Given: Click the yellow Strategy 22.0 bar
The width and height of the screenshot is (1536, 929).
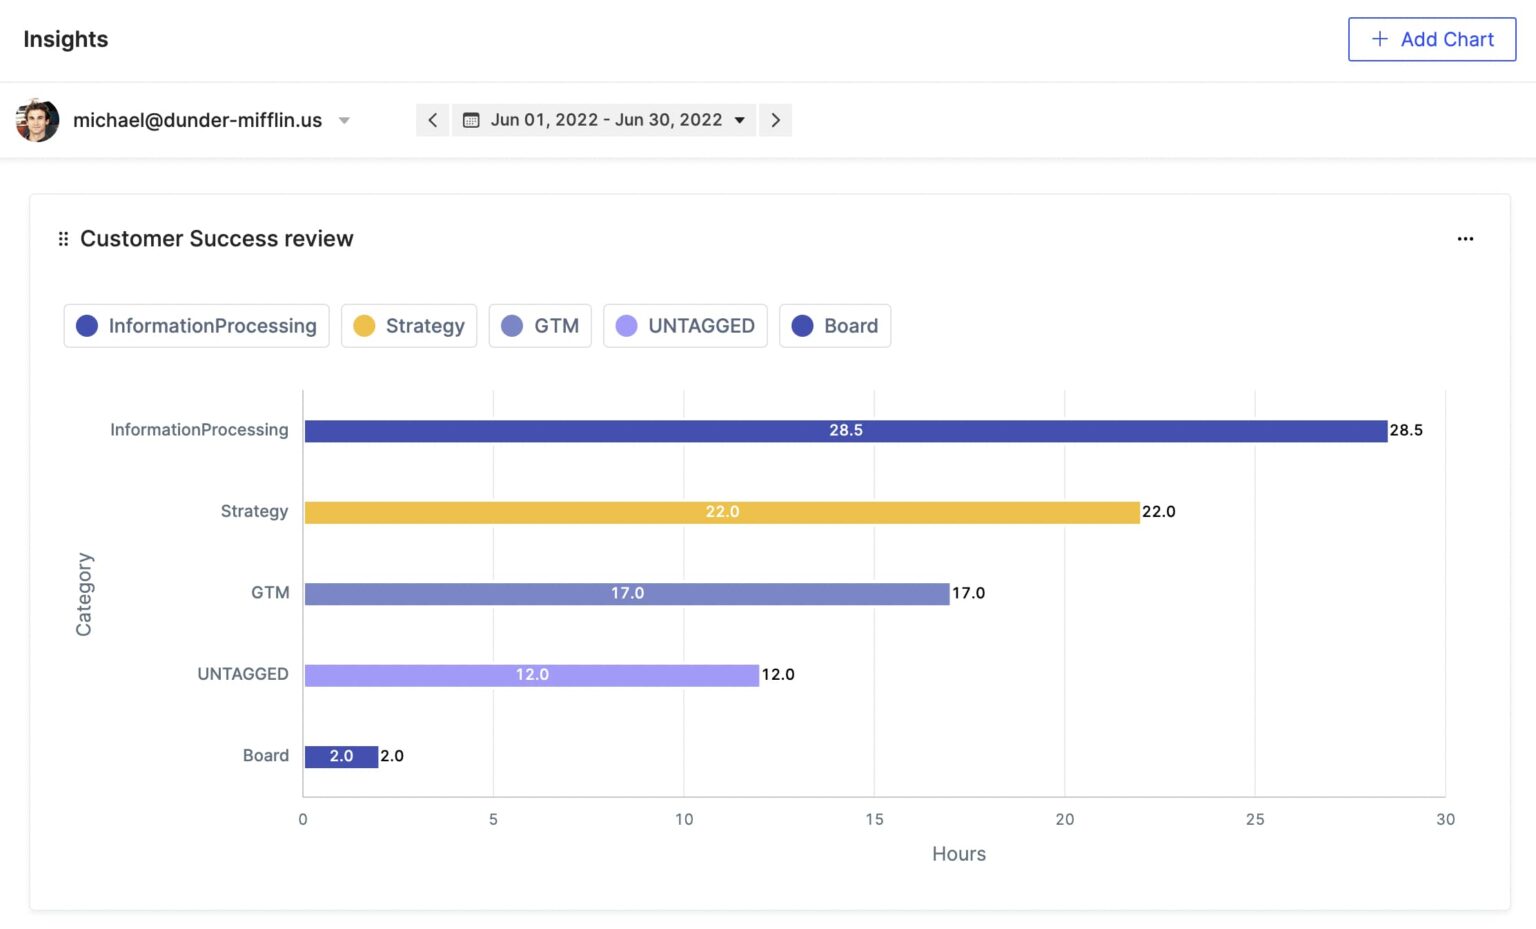Looking at the screenshot, I should [722, 512].
